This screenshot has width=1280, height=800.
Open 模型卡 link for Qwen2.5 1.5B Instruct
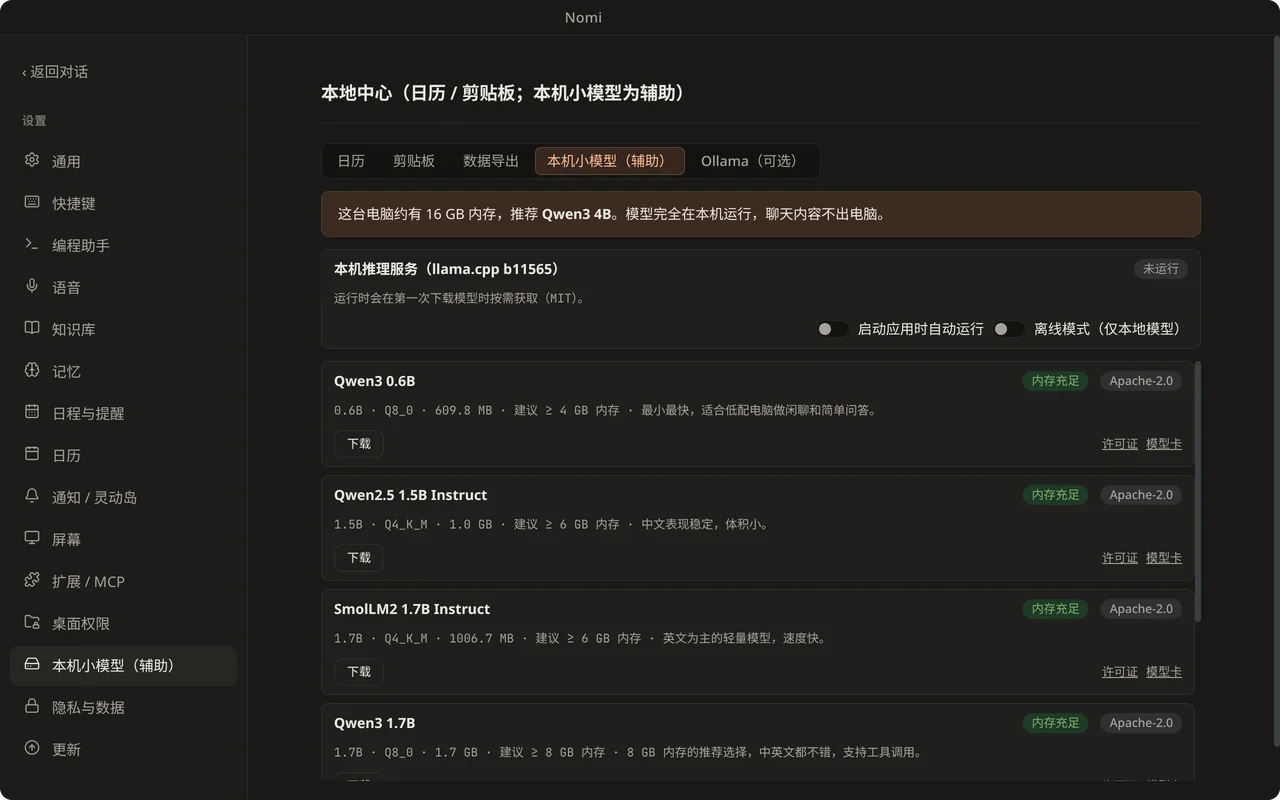pyautogui.click(x=1164, y=558)
